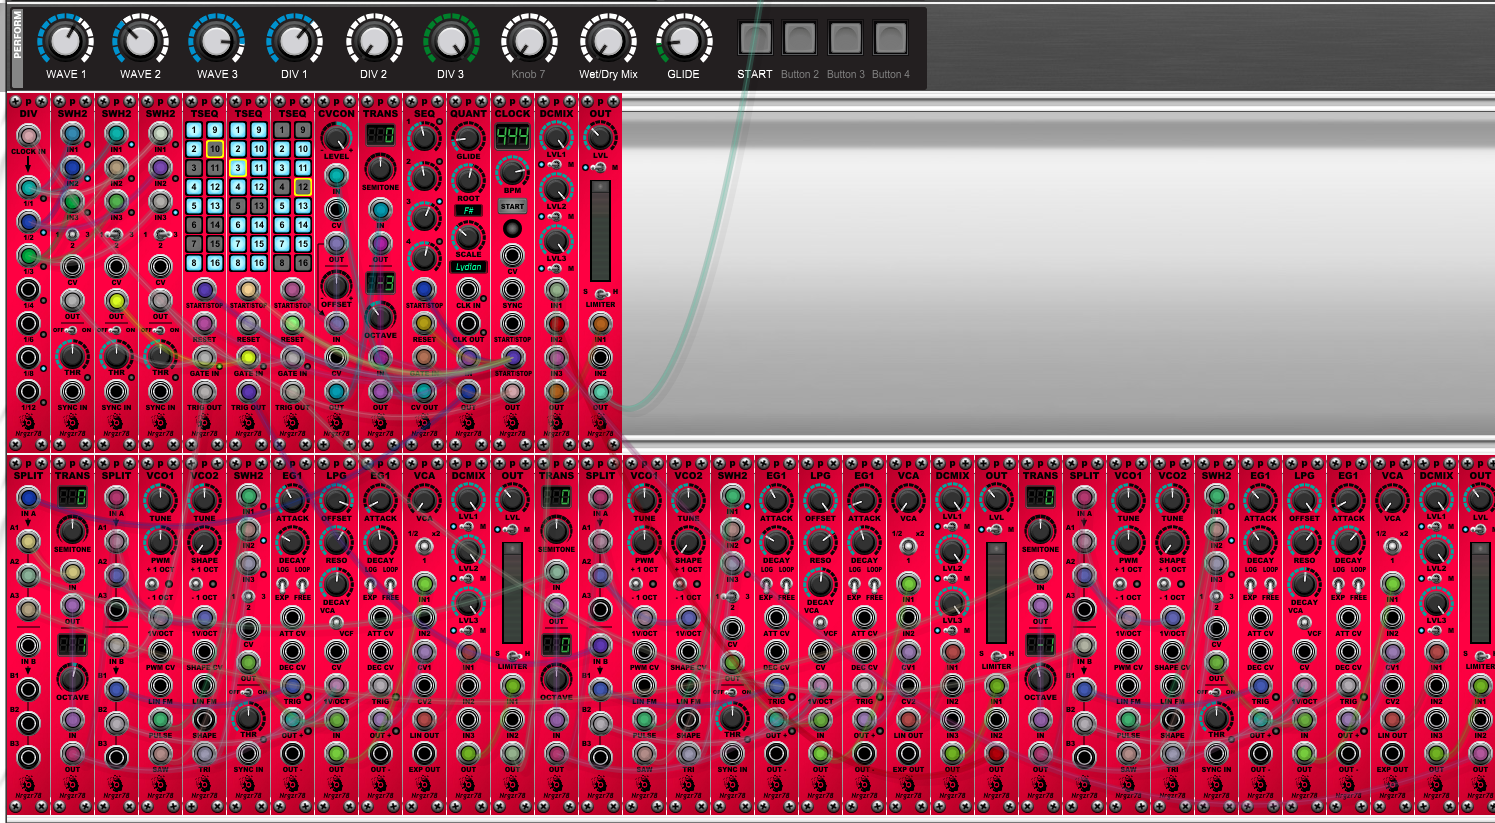Open the F# root selector on QUANT
The image size is (1495, 823).
coord(468,211)
